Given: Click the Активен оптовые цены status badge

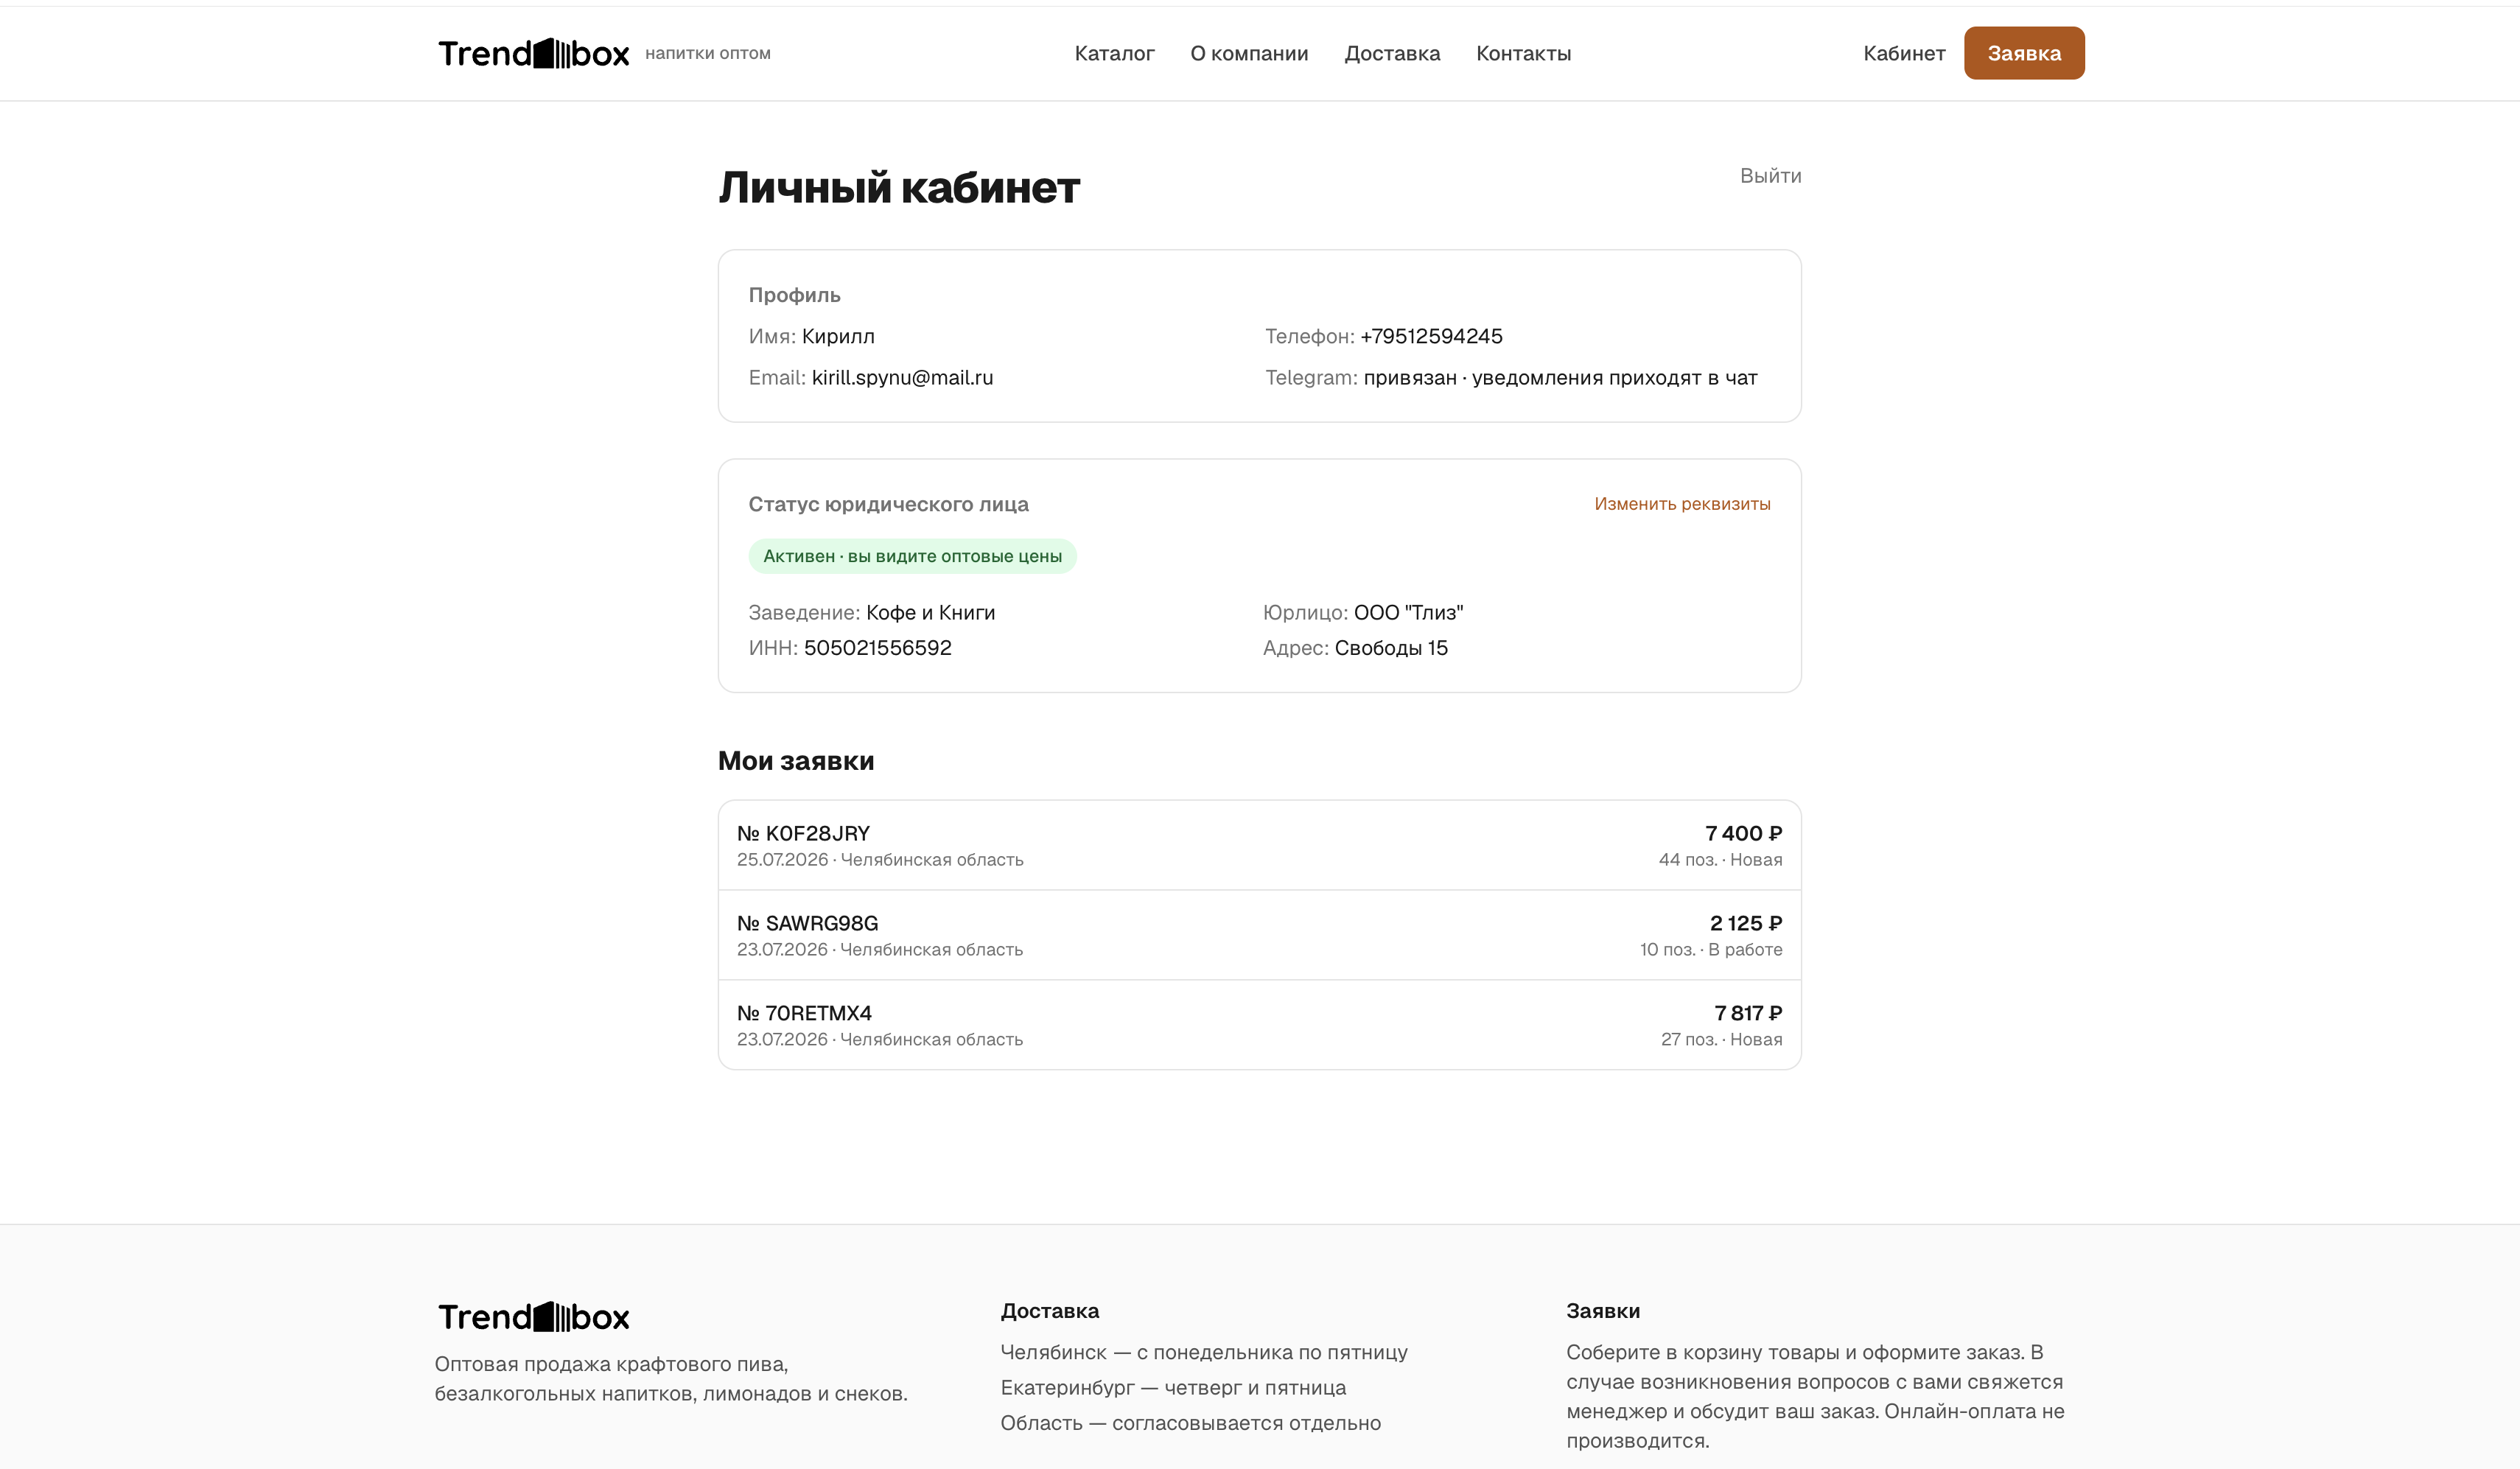Looking at the screenshot, I should pos(912,556).
